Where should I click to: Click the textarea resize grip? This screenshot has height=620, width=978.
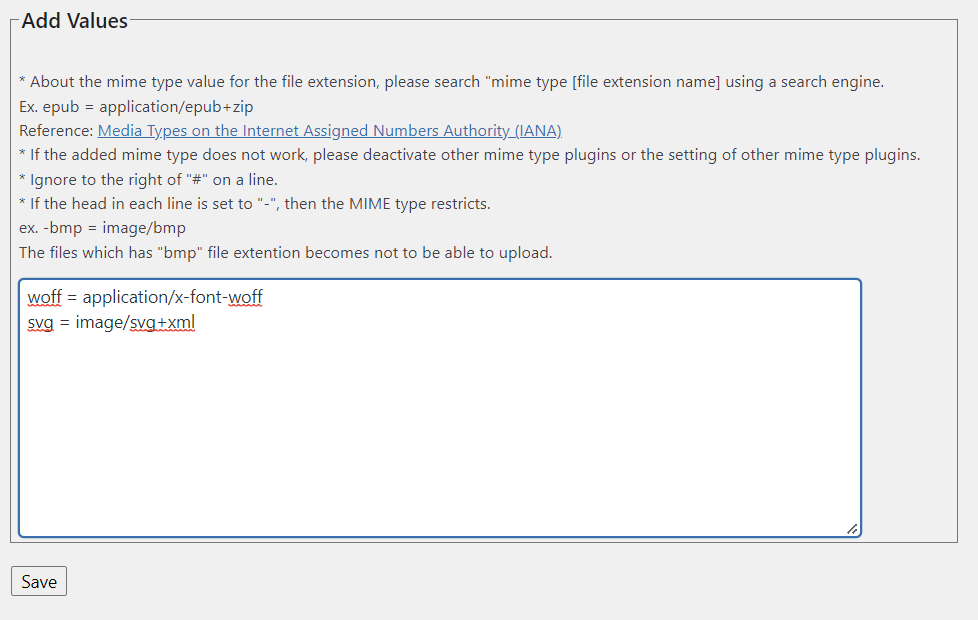(851, 529)
